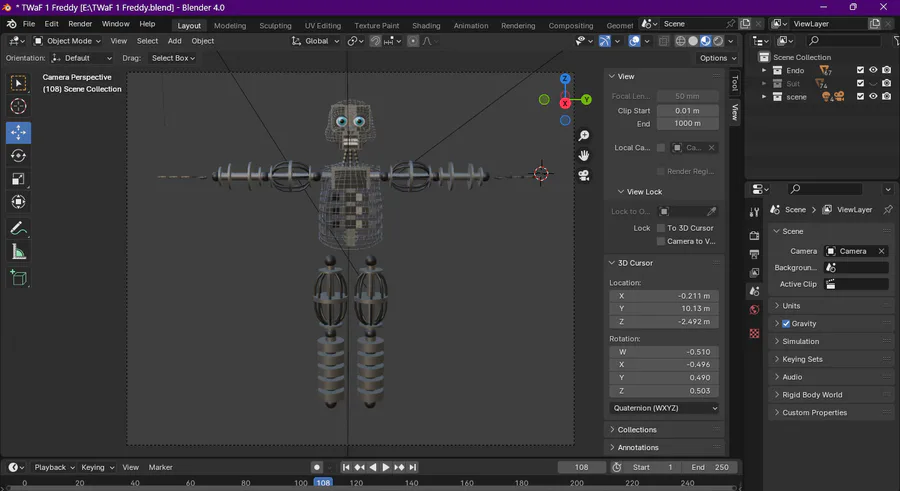900x491 pixels.
Task: Click the red X axis gizmo
Action: tap(565, 103)
